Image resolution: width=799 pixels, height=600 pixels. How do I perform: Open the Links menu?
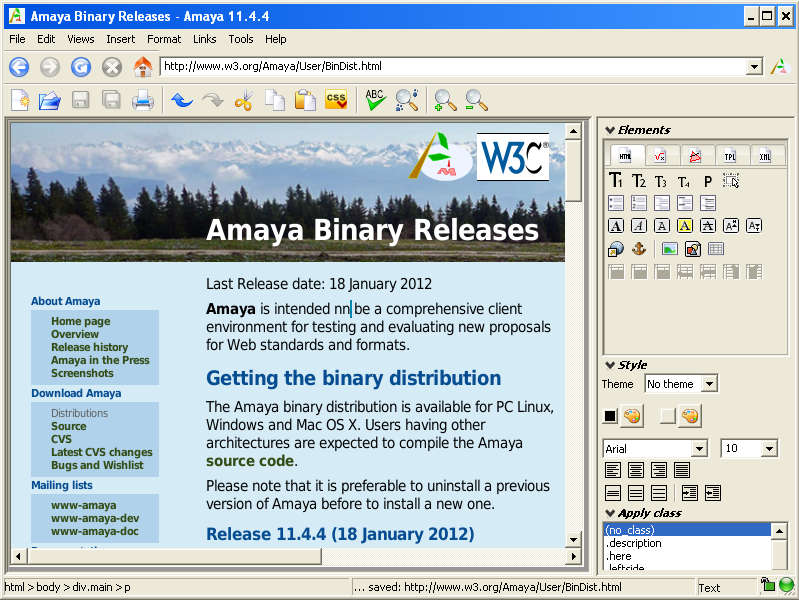coord(204,39)
